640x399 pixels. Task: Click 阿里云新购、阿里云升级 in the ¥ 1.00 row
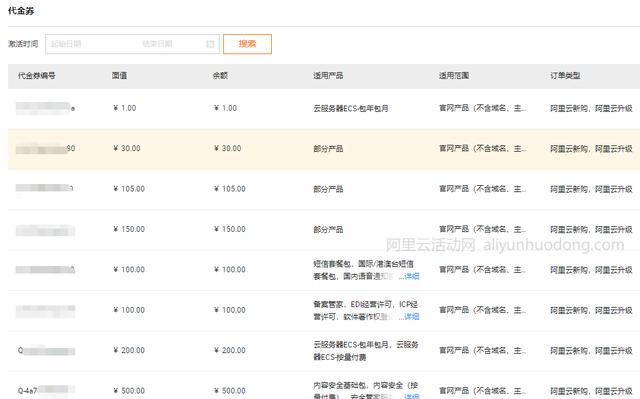click(591, 109)
